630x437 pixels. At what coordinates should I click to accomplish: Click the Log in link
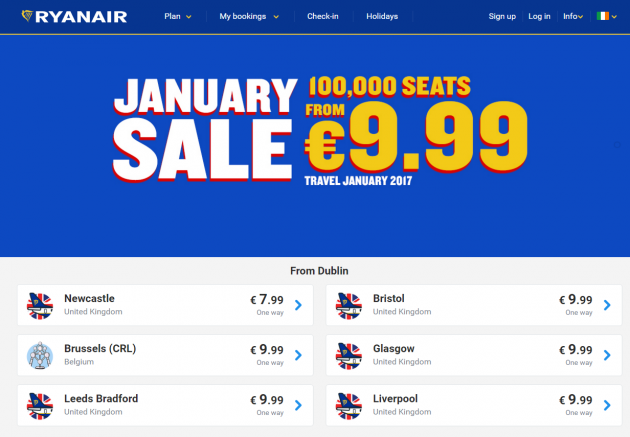(539, 17)
